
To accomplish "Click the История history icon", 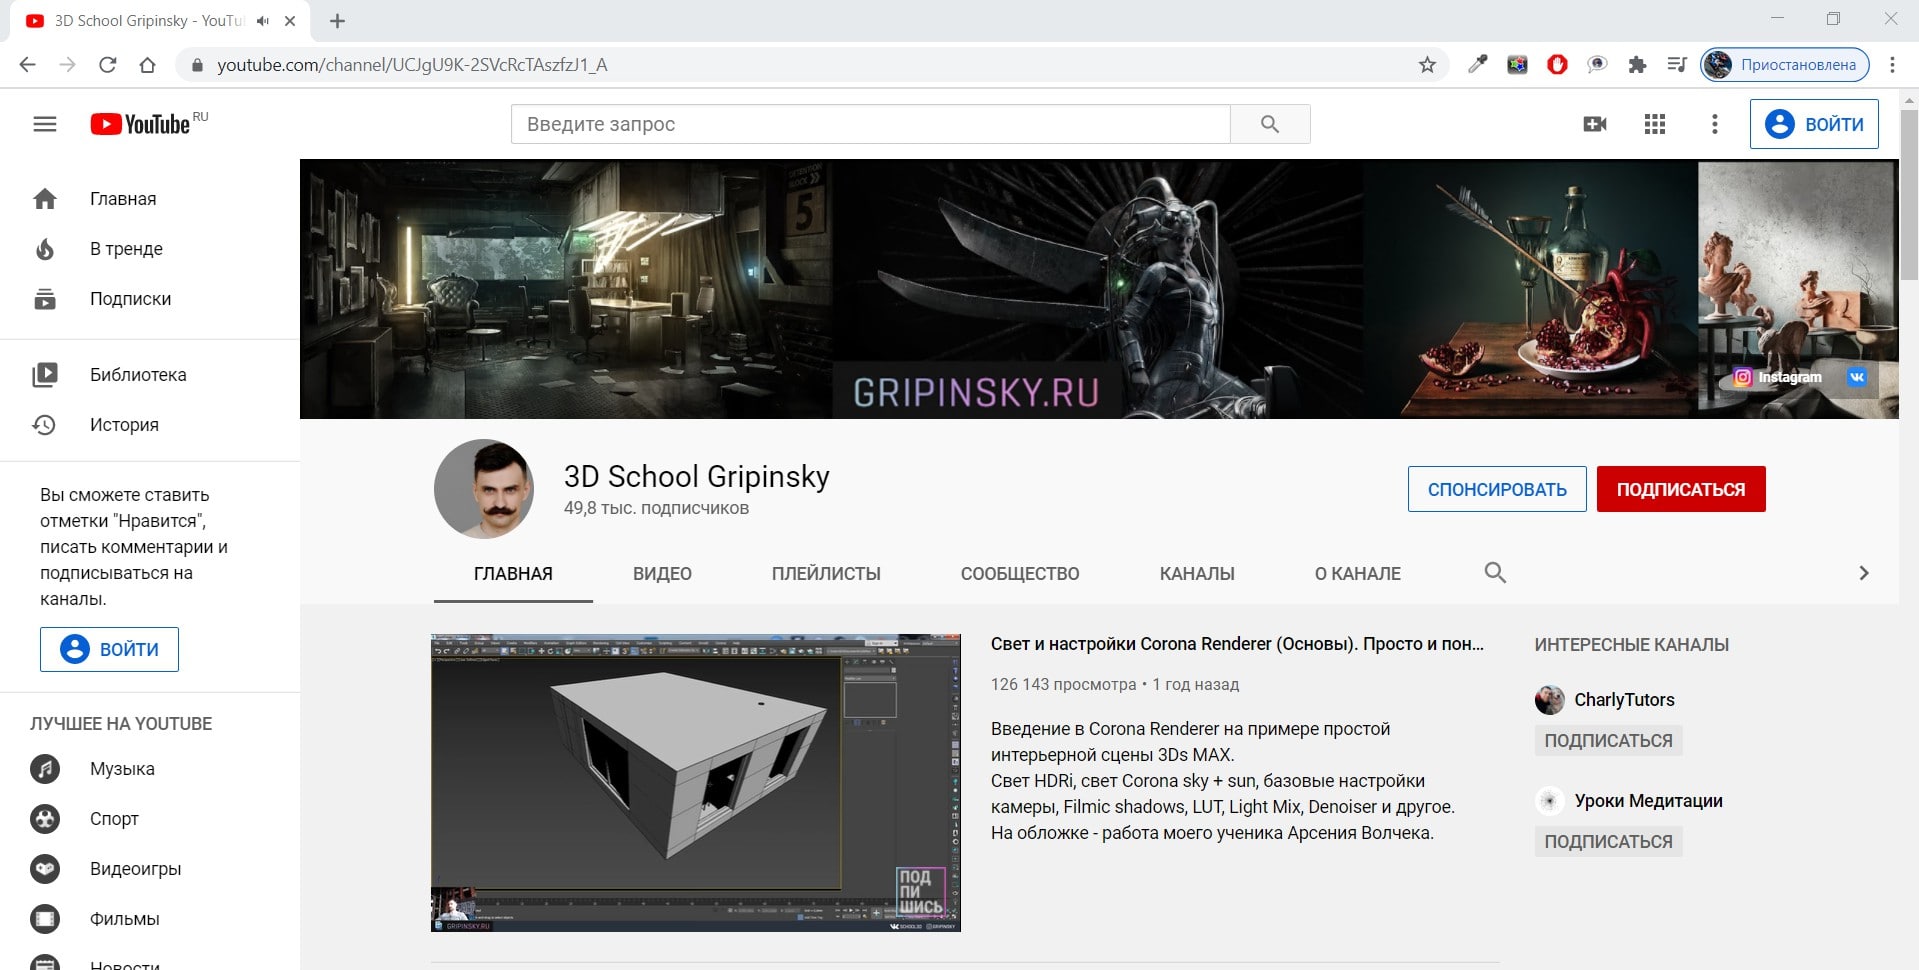I will 45,425.
